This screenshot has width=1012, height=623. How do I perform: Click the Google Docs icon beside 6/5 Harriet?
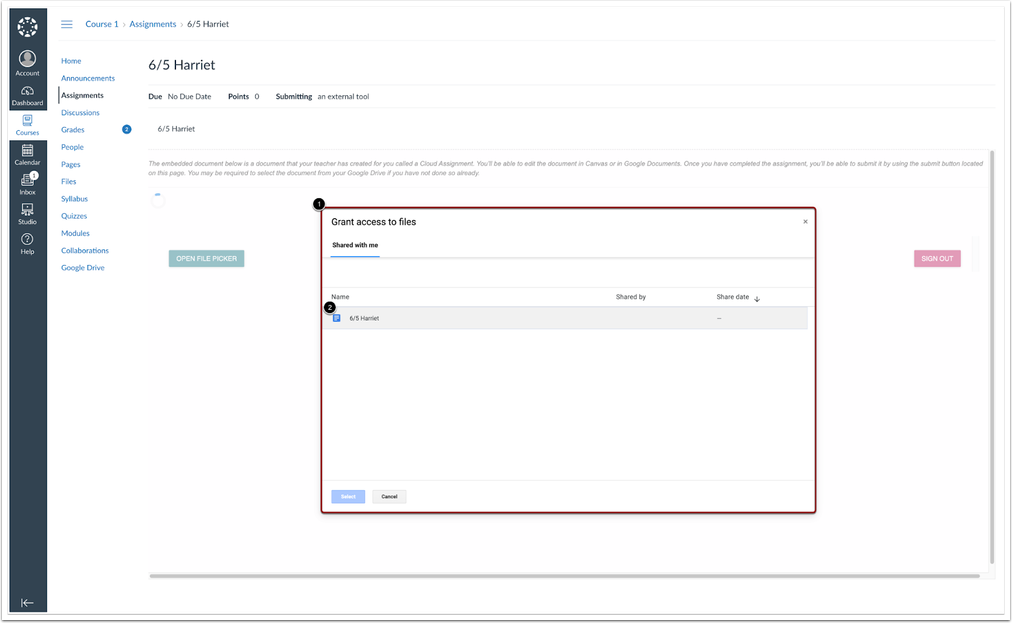tap(338, 317)
